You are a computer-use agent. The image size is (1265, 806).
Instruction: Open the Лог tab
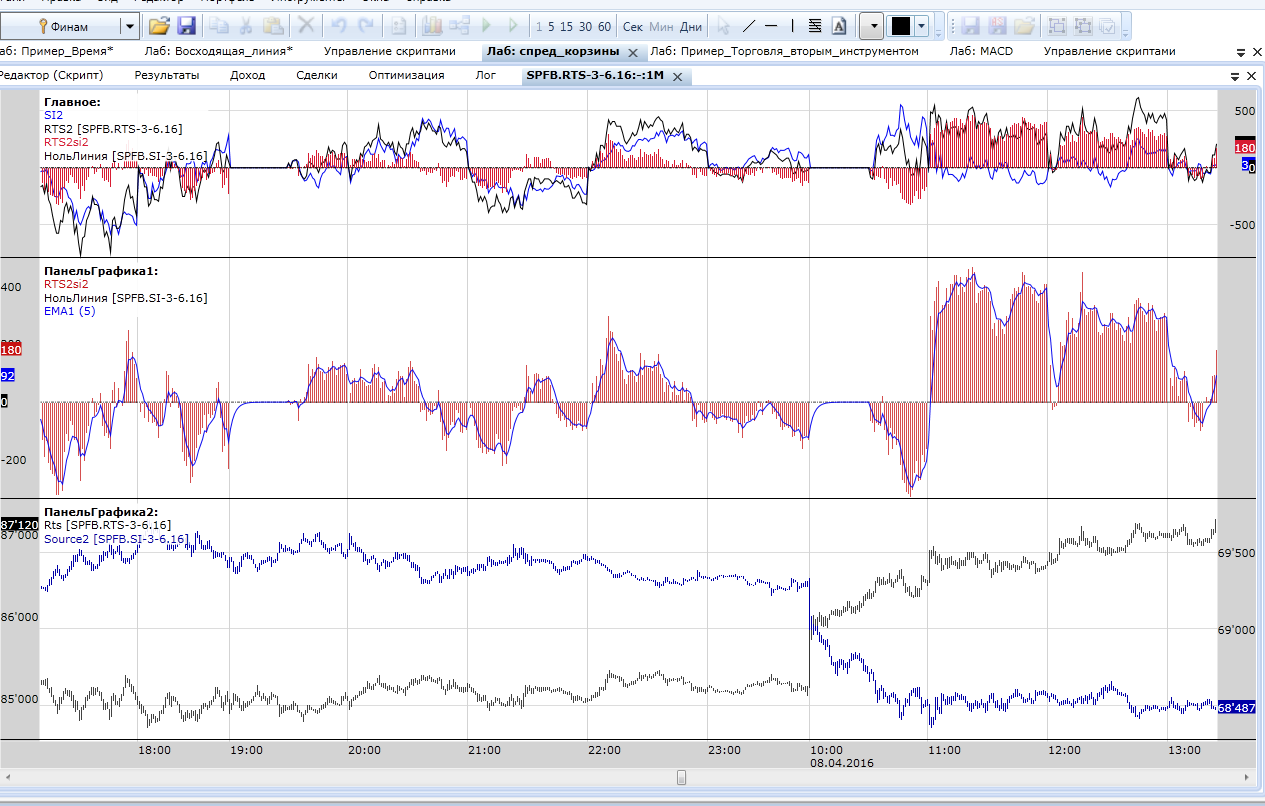pos(485,75)
